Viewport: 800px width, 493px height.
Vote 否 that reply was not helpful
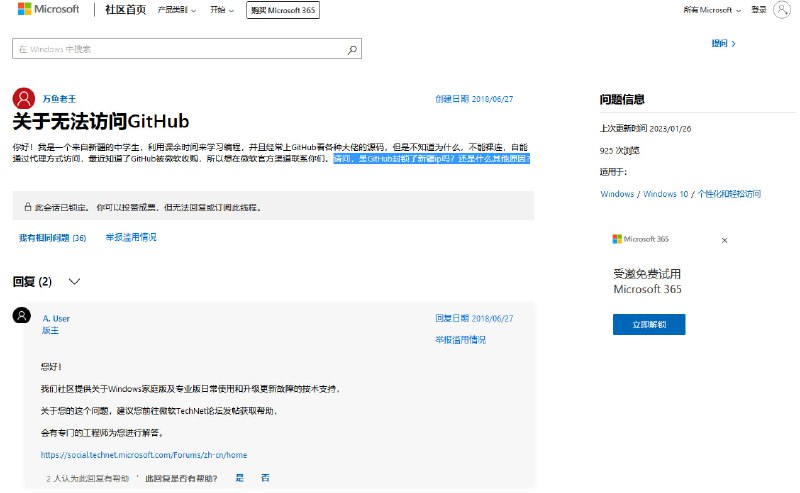tap(265, 478)
